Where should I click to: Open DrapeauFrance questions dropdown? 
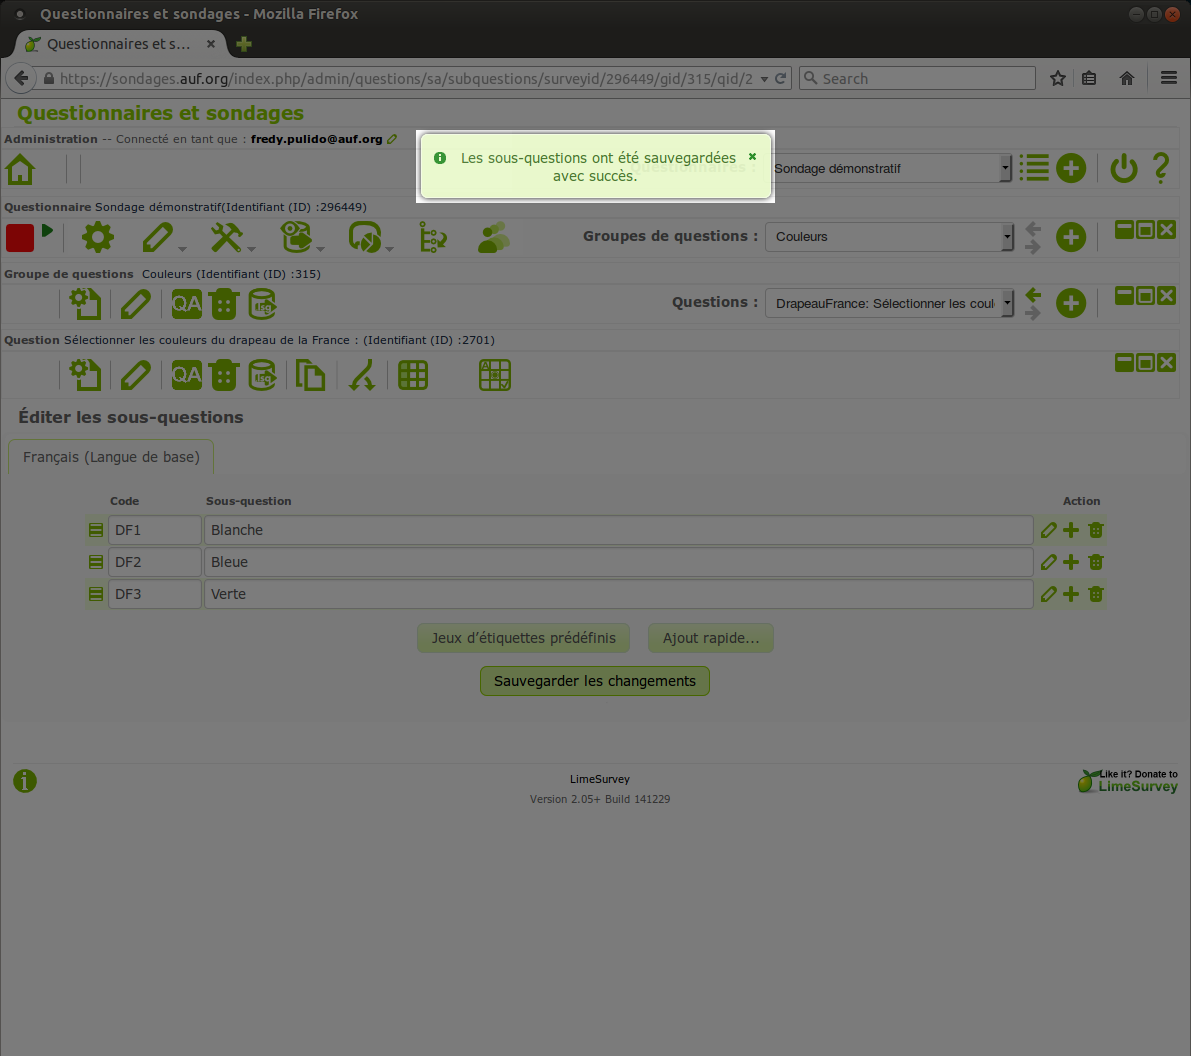889,303
